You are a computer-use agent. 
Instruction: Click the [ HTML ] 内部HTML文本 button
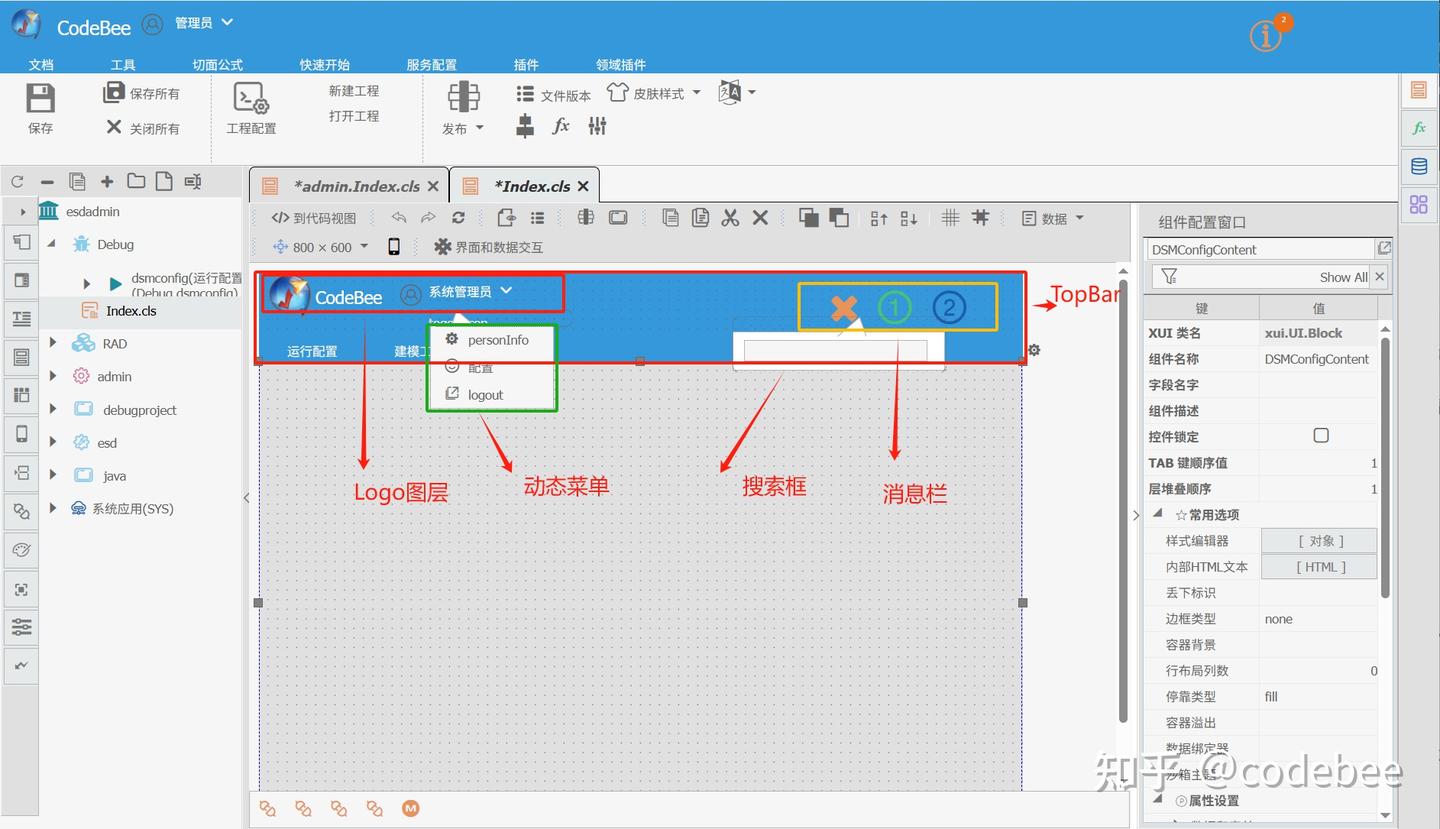tap(1320, 567)
